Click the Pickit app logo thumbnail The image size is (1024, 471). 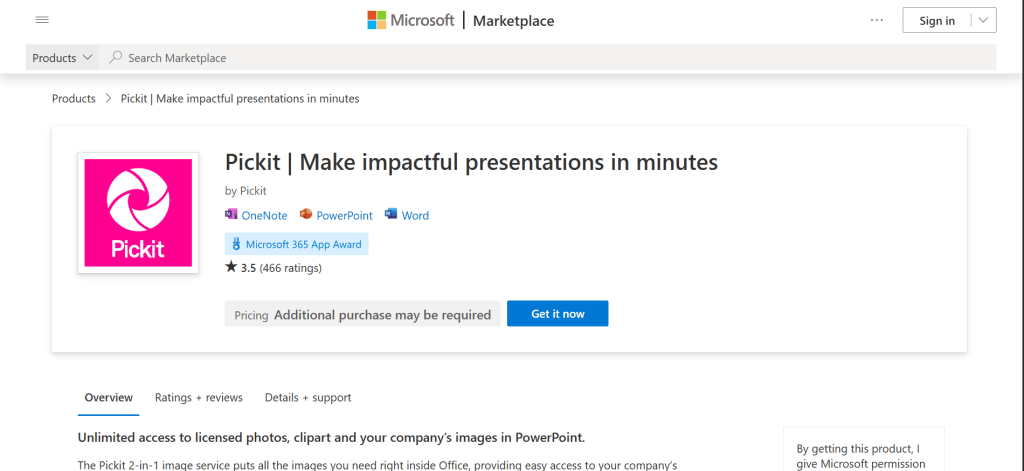138,213
